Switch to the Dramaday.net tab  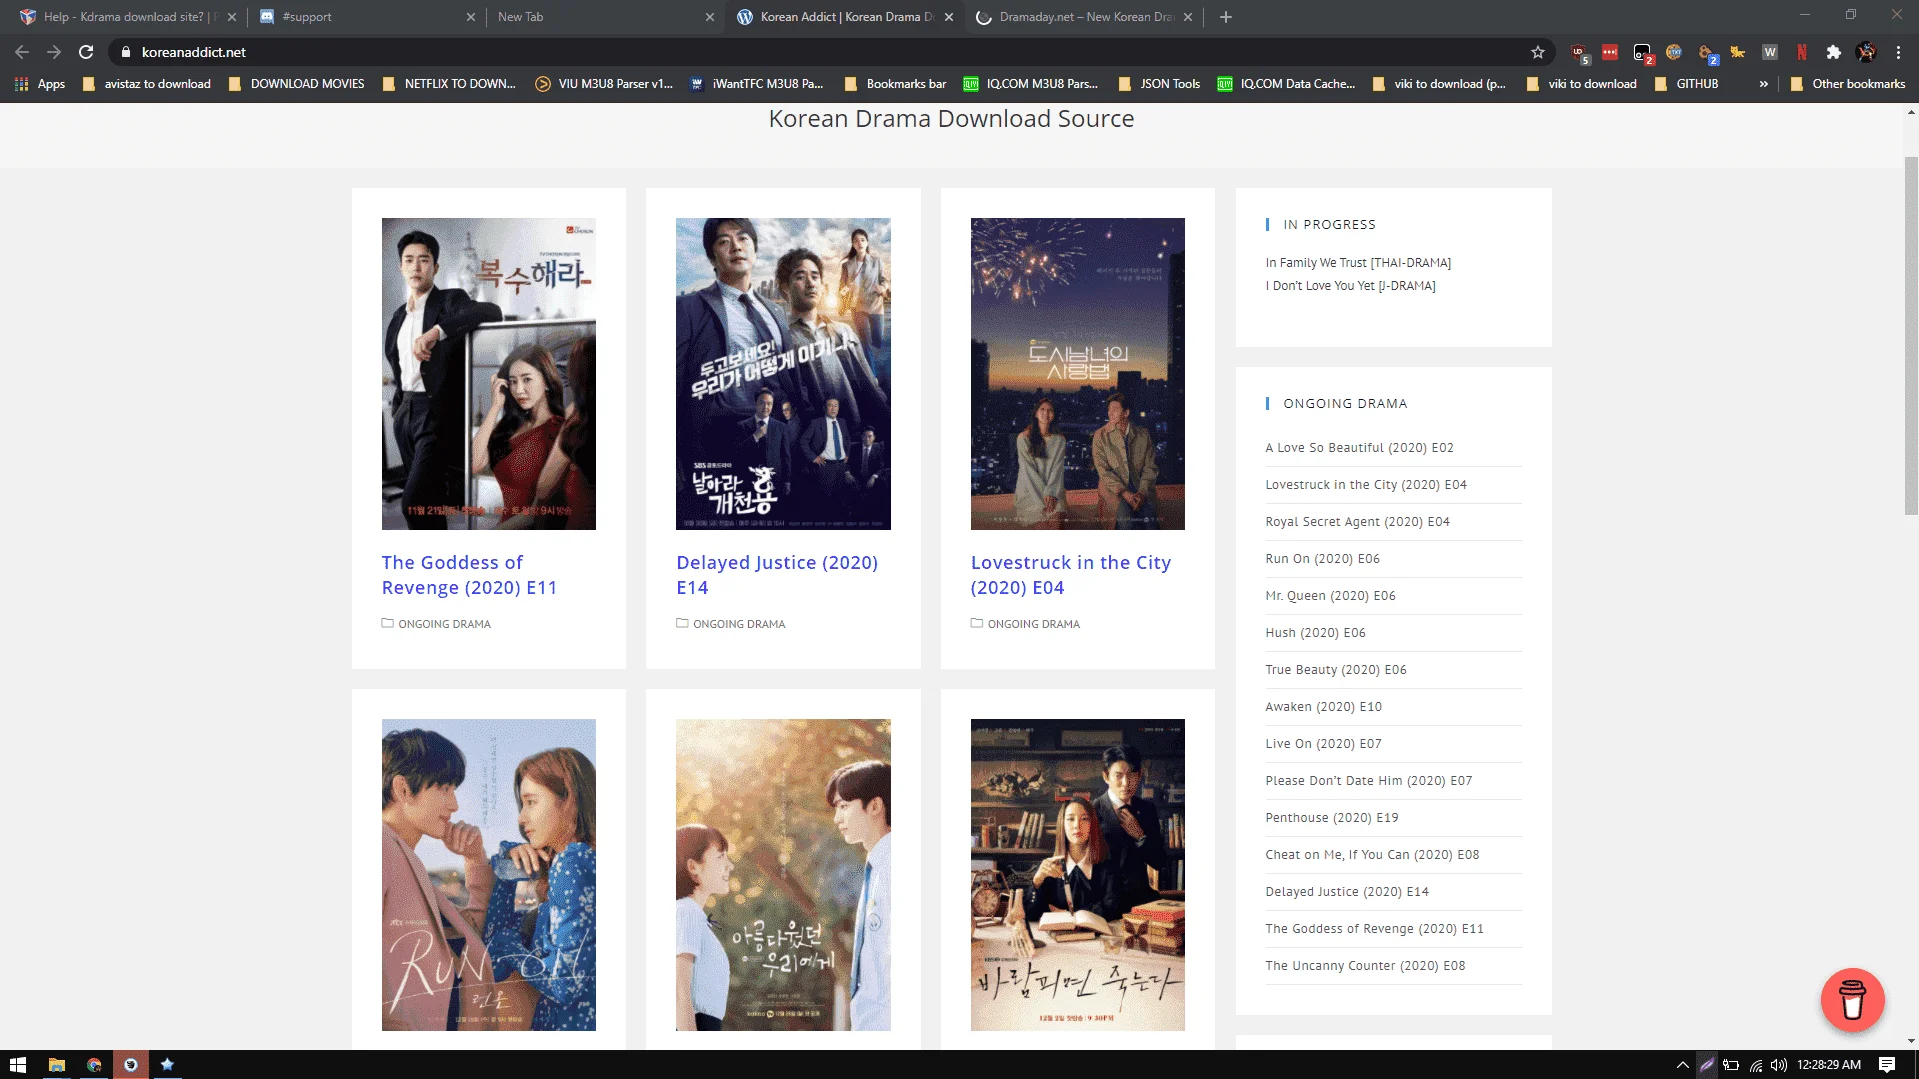click(1084, 17)
